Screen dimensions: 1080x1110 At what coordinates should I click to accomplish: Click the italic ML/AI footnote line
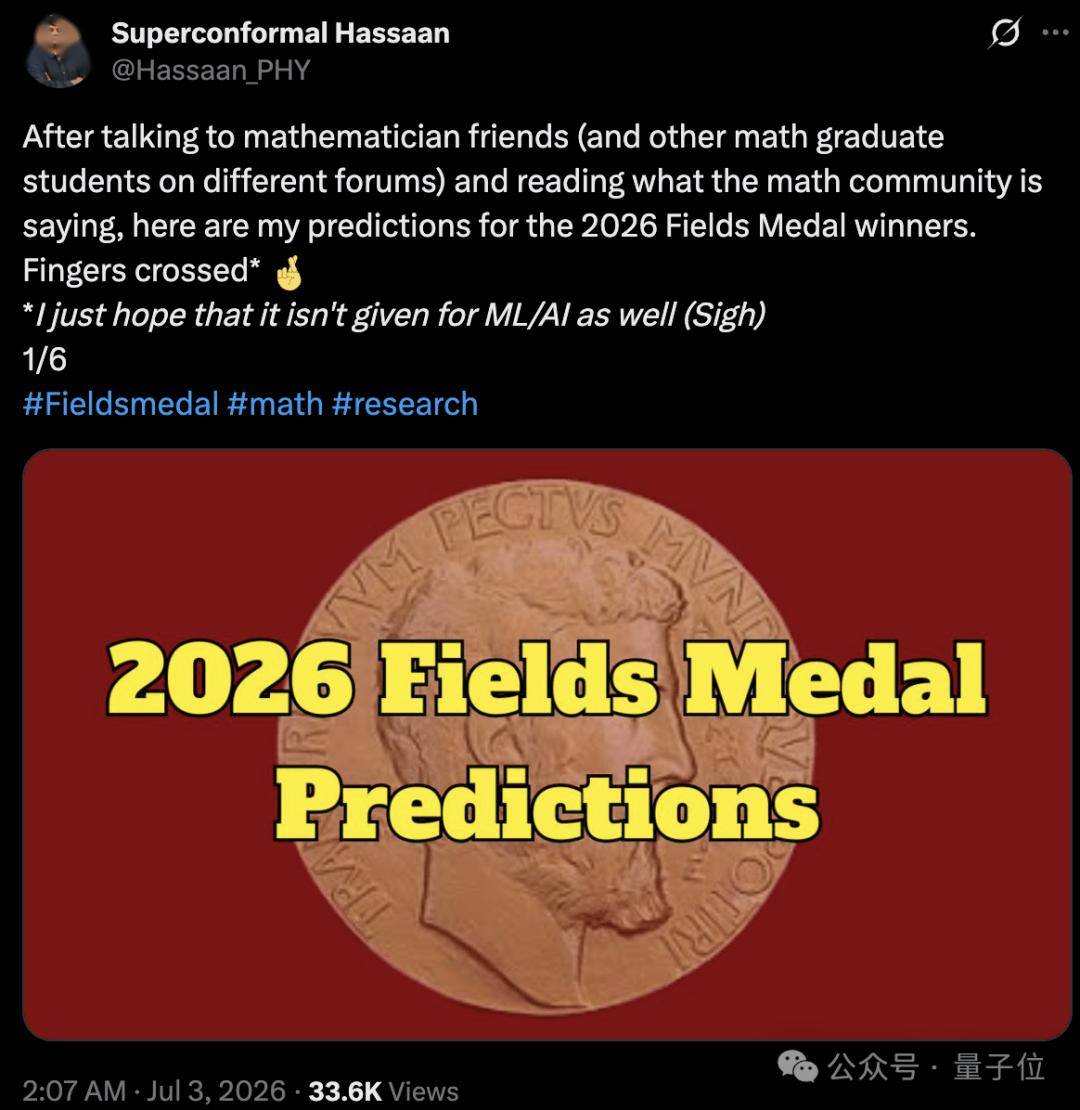394,315
